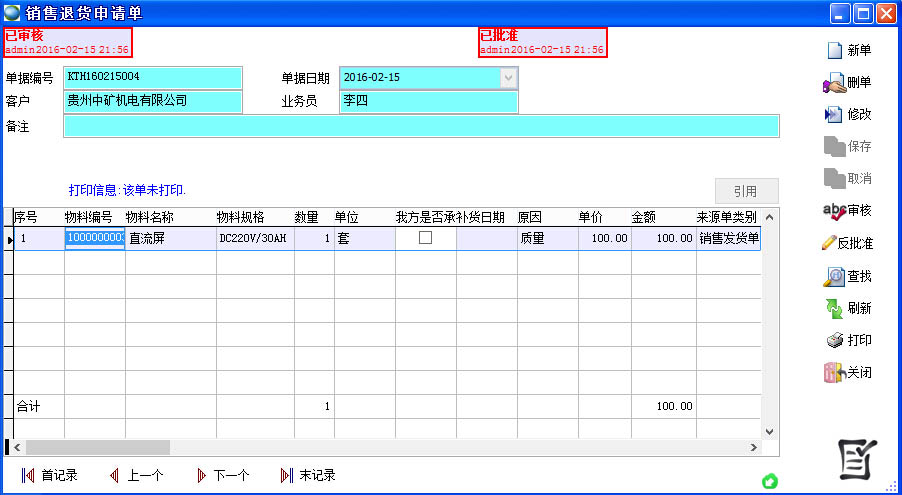902x495 pixels.
Task: Print using the 打印 printer icon
Action: coord(834,340)
